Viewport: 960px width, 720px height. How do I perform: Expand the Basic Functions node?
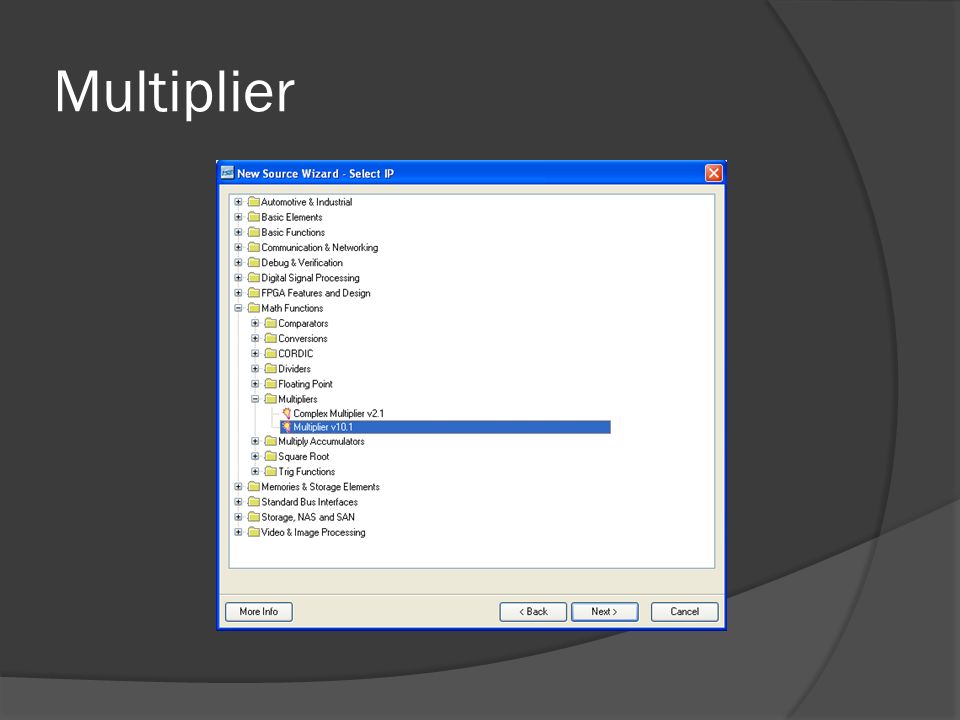(x=238, y=232)
